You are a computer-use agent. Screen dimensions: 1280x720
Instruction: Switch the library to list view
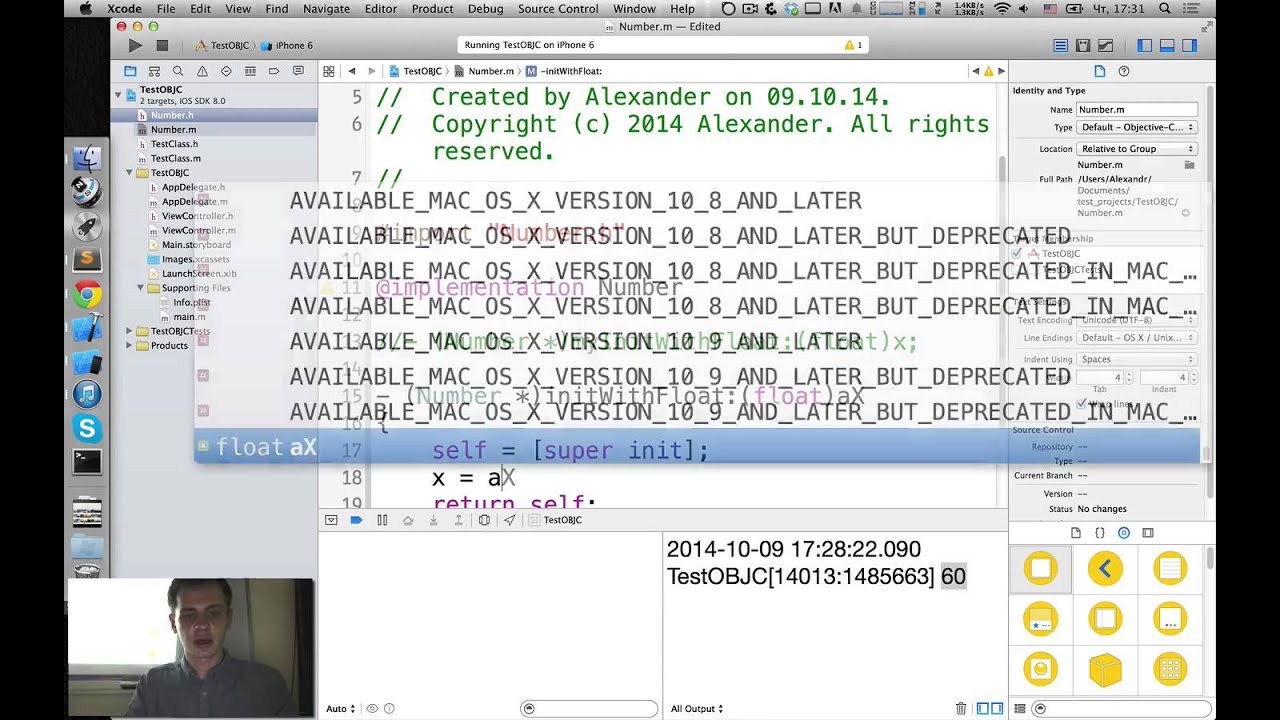pyautogui.click(x=1019, y=708)
